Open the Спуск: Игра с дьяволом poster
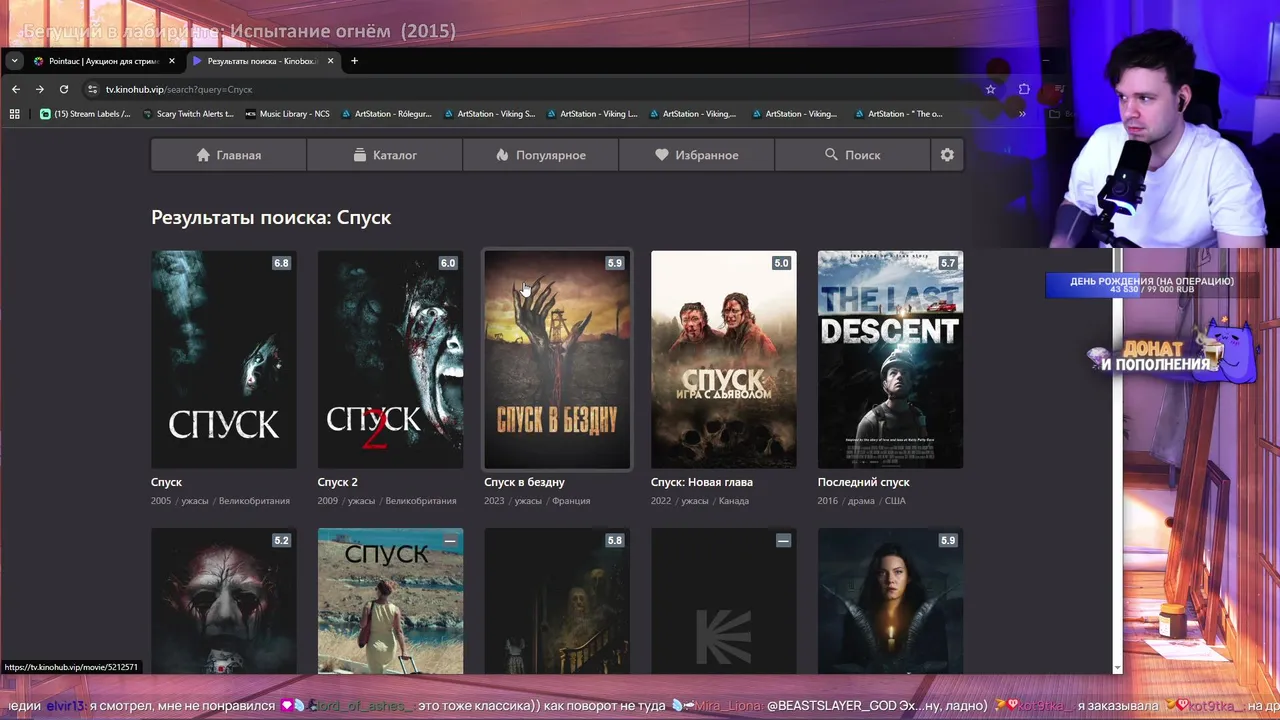1280x720 pixels. (x=723, y=359)
